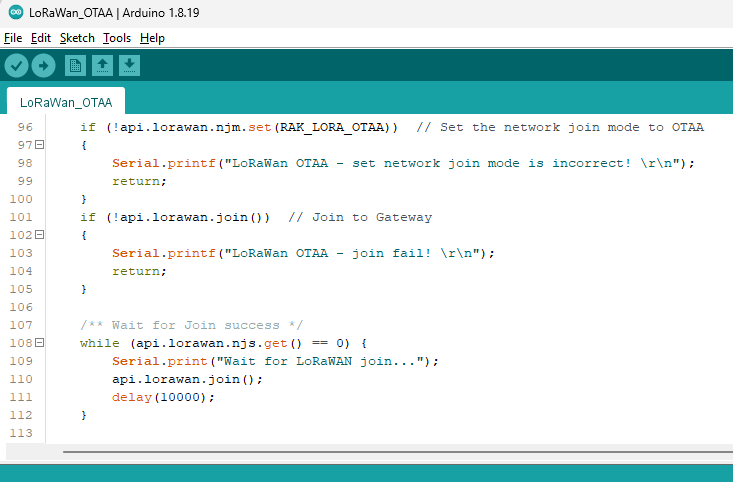Save the sketch with the Save icon
Viewport: 733px width, 482px height.
click(x=129, y=65)
